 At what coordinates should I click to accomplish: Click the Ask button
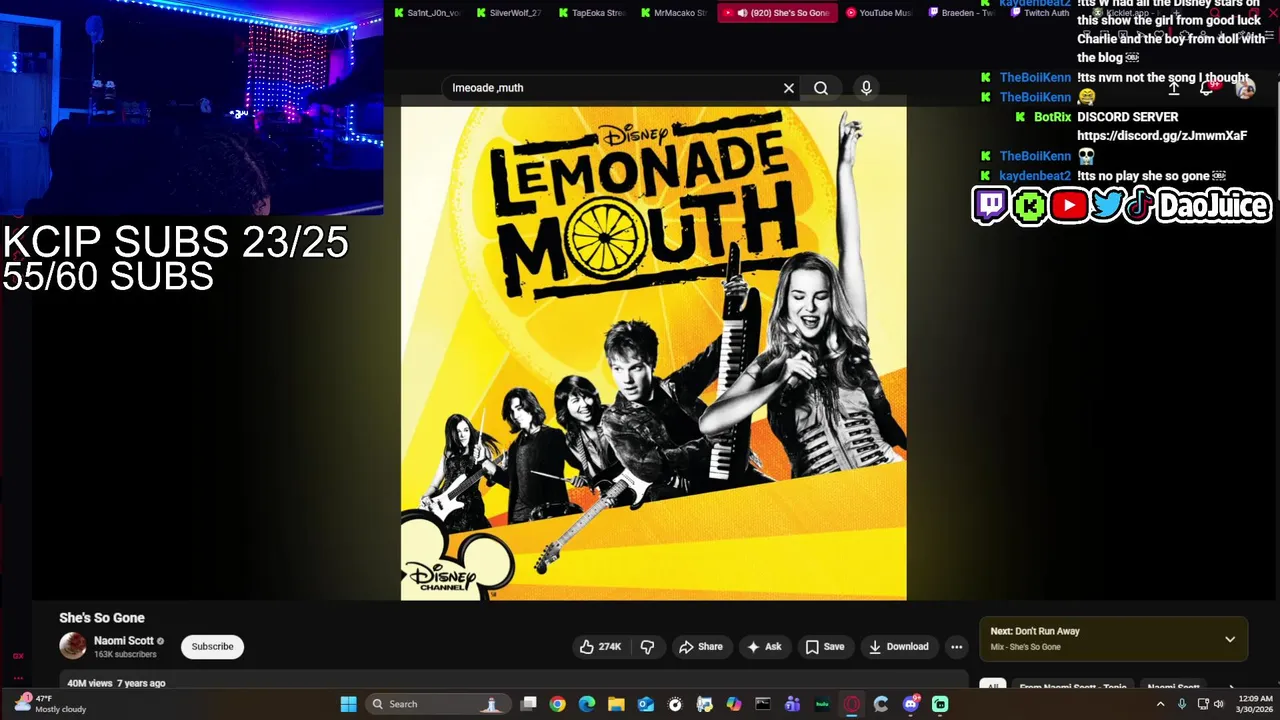pos(764,647)
